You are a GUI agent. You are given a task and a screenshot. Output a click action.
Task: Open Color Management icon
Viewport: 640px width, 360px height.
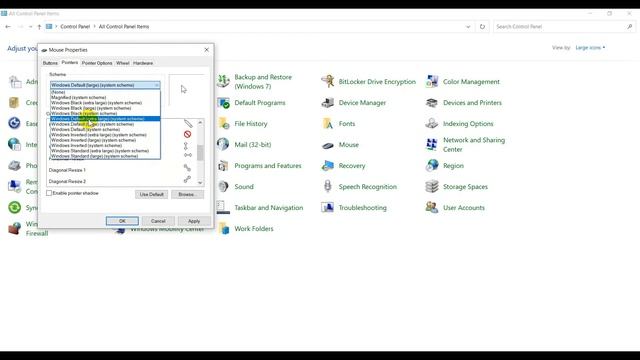(x=432, y=81)
